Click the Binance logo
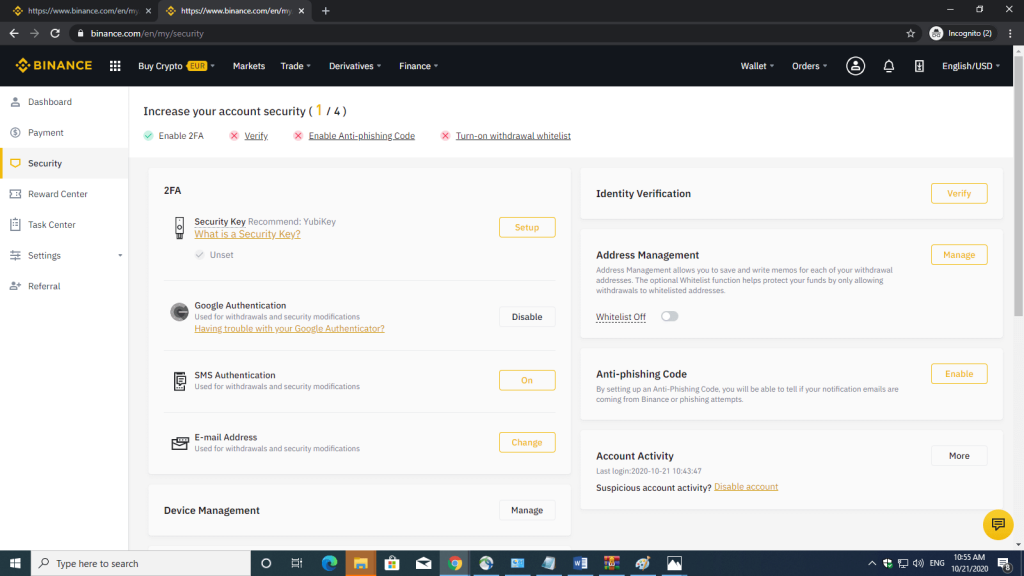 (x=54, y=65)
